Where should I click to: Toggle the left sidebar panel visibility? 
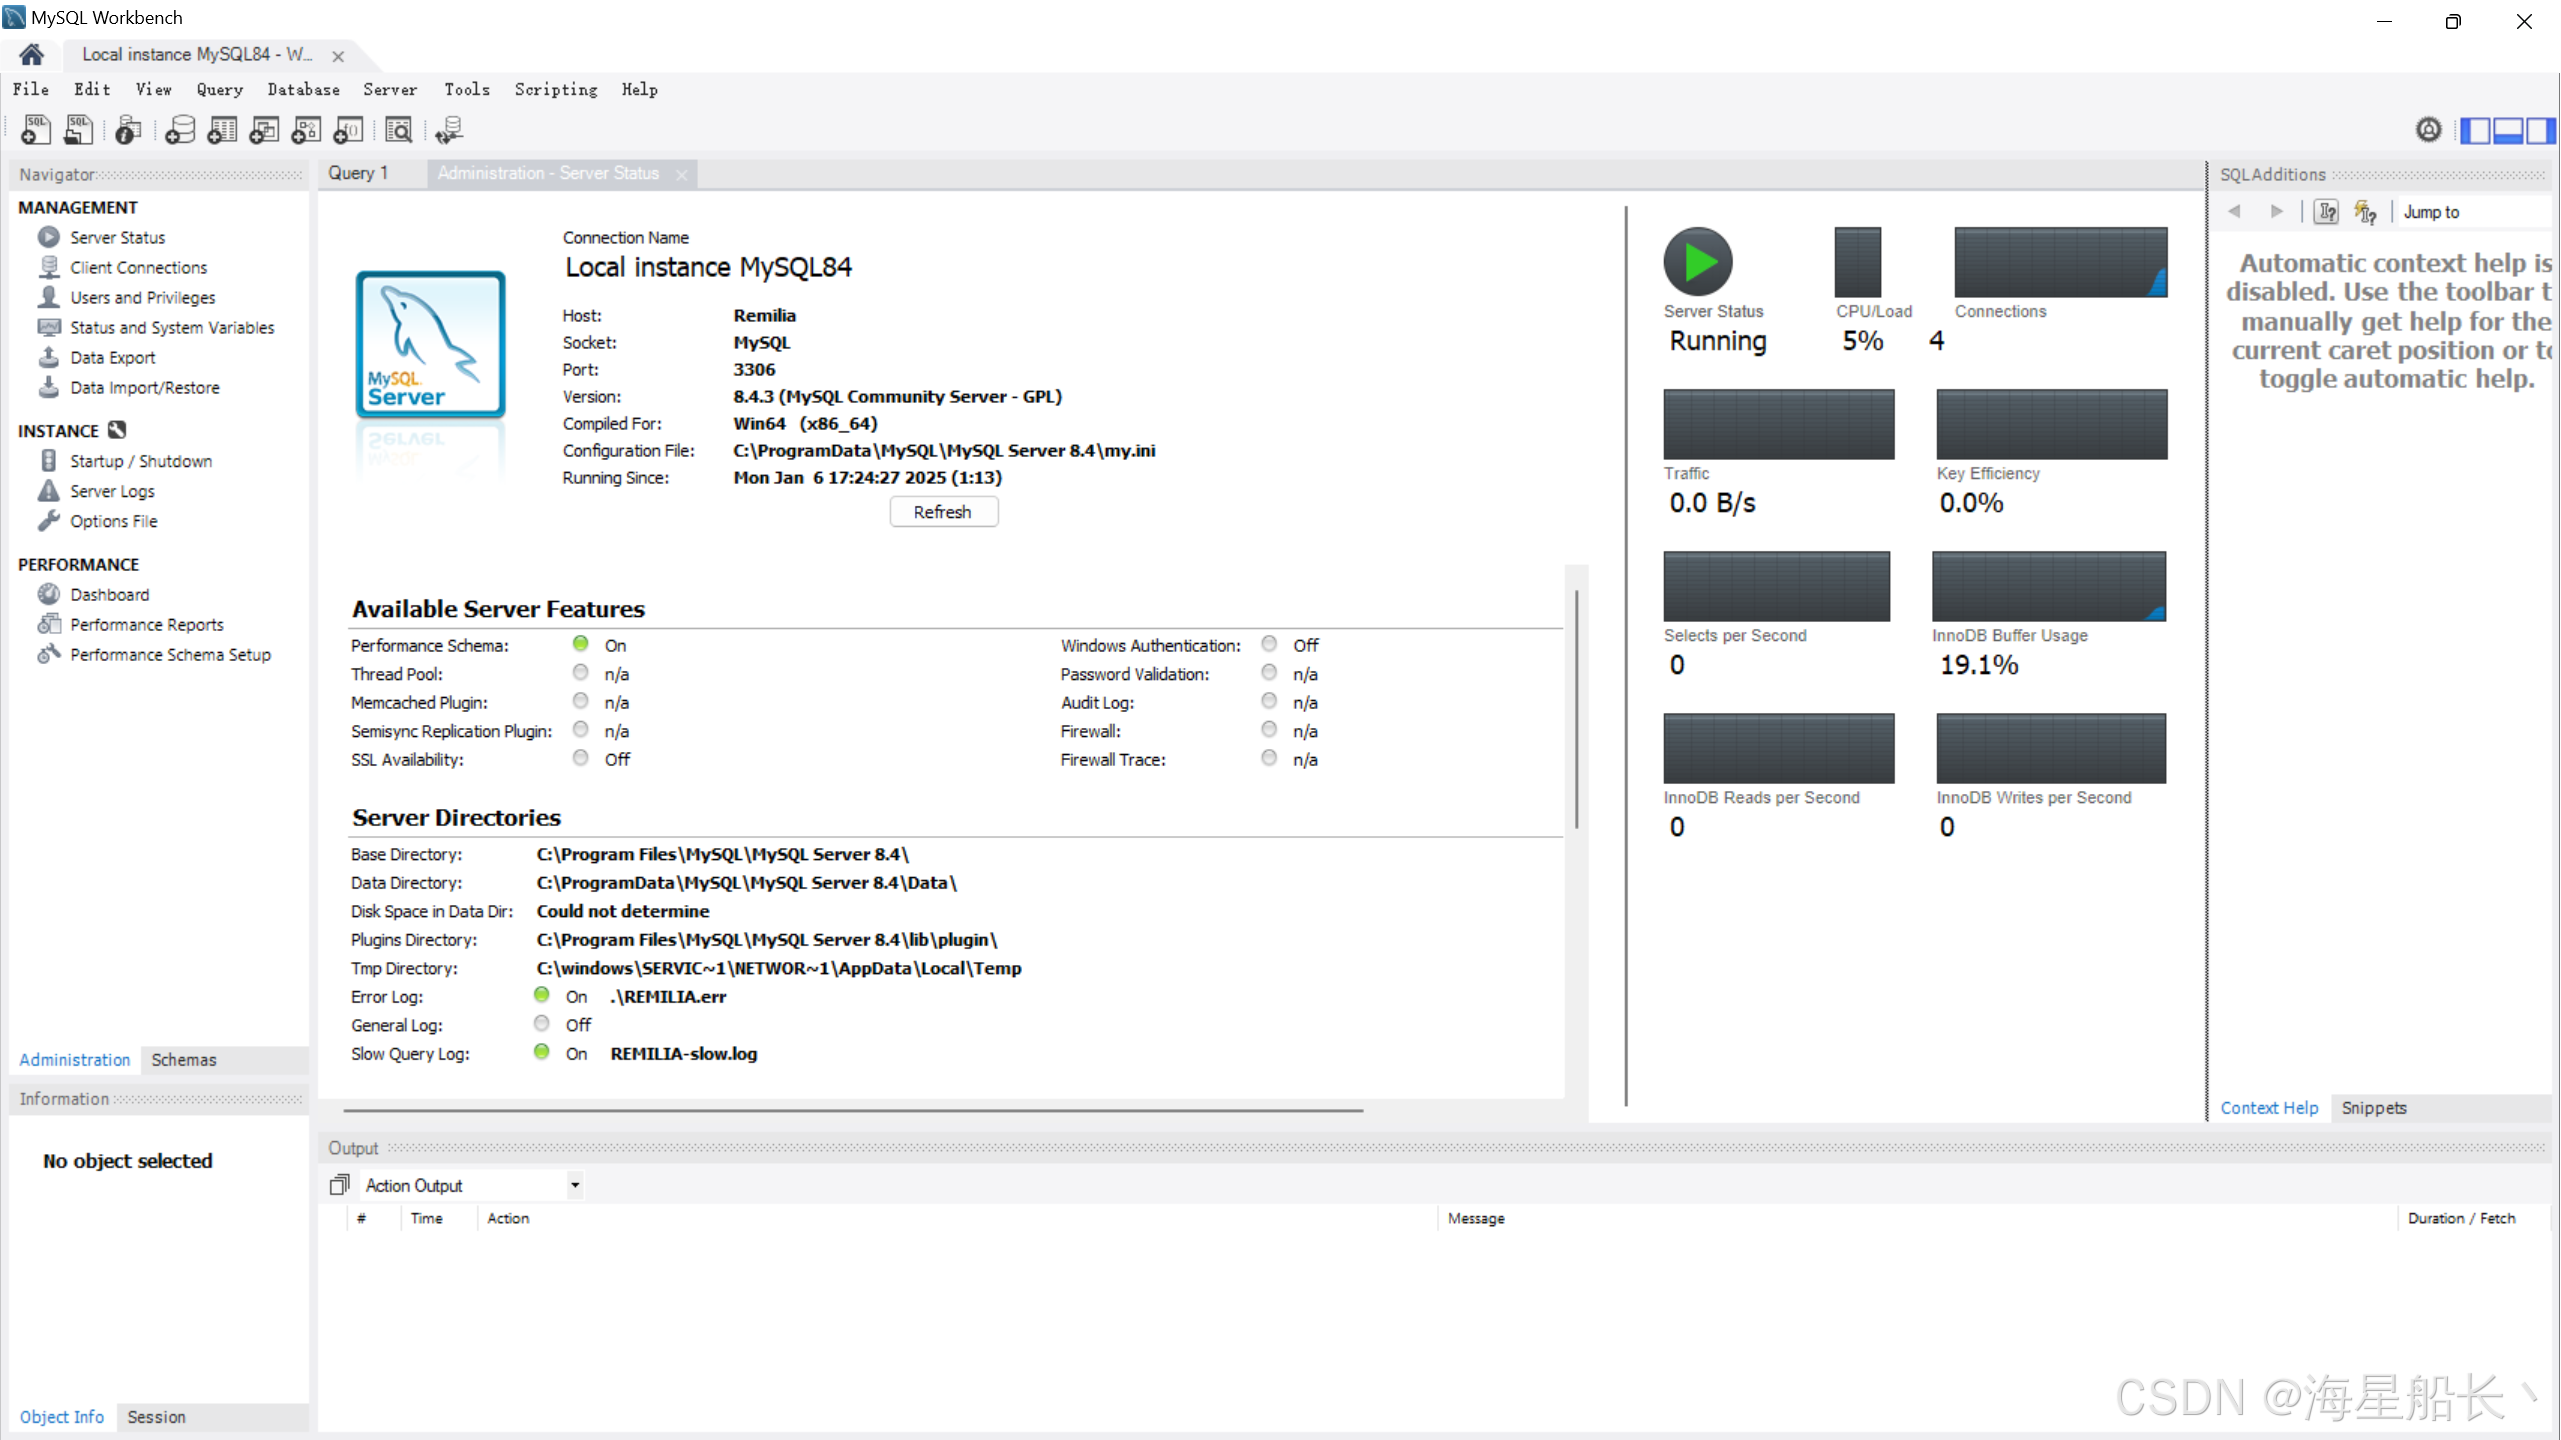(2475, 131)
